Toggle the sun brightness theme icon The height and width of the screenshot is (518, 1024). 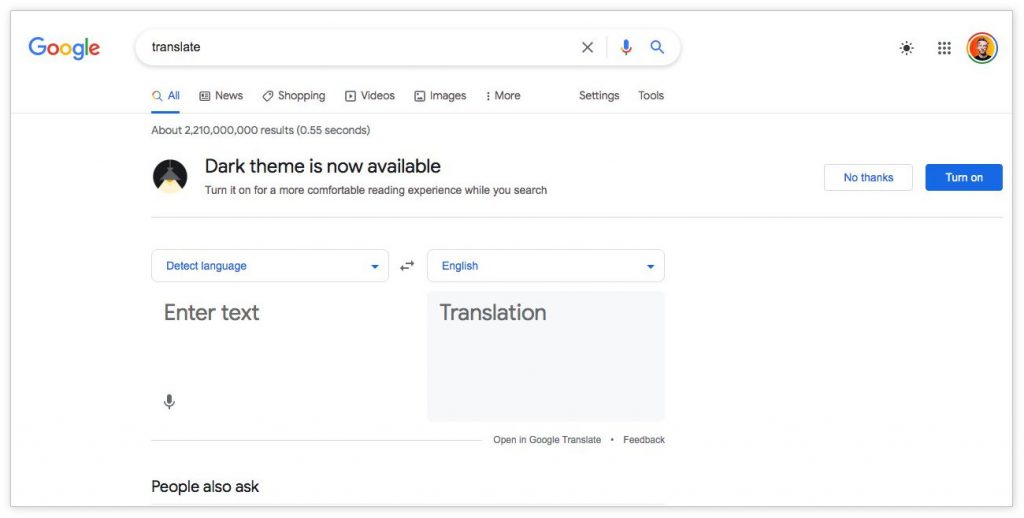click(x=906, y=48)
